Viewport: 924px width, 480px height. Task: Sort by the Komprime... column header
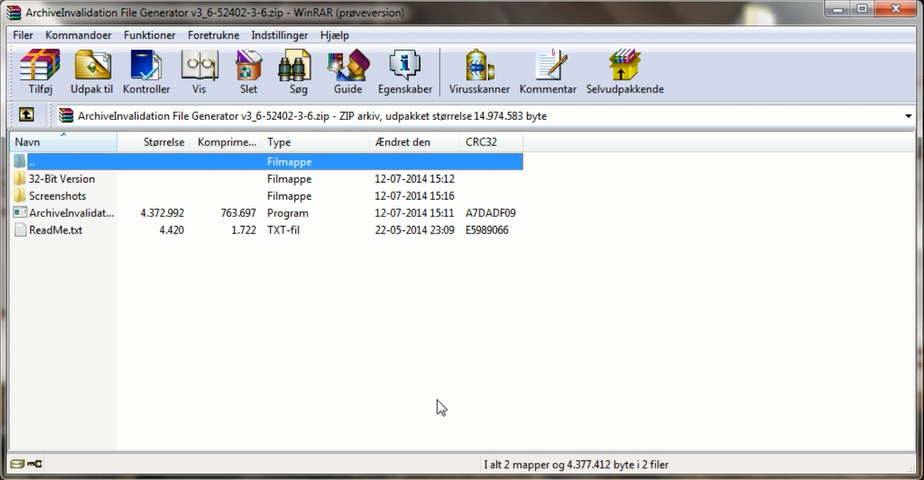click(x=226, y=142)
